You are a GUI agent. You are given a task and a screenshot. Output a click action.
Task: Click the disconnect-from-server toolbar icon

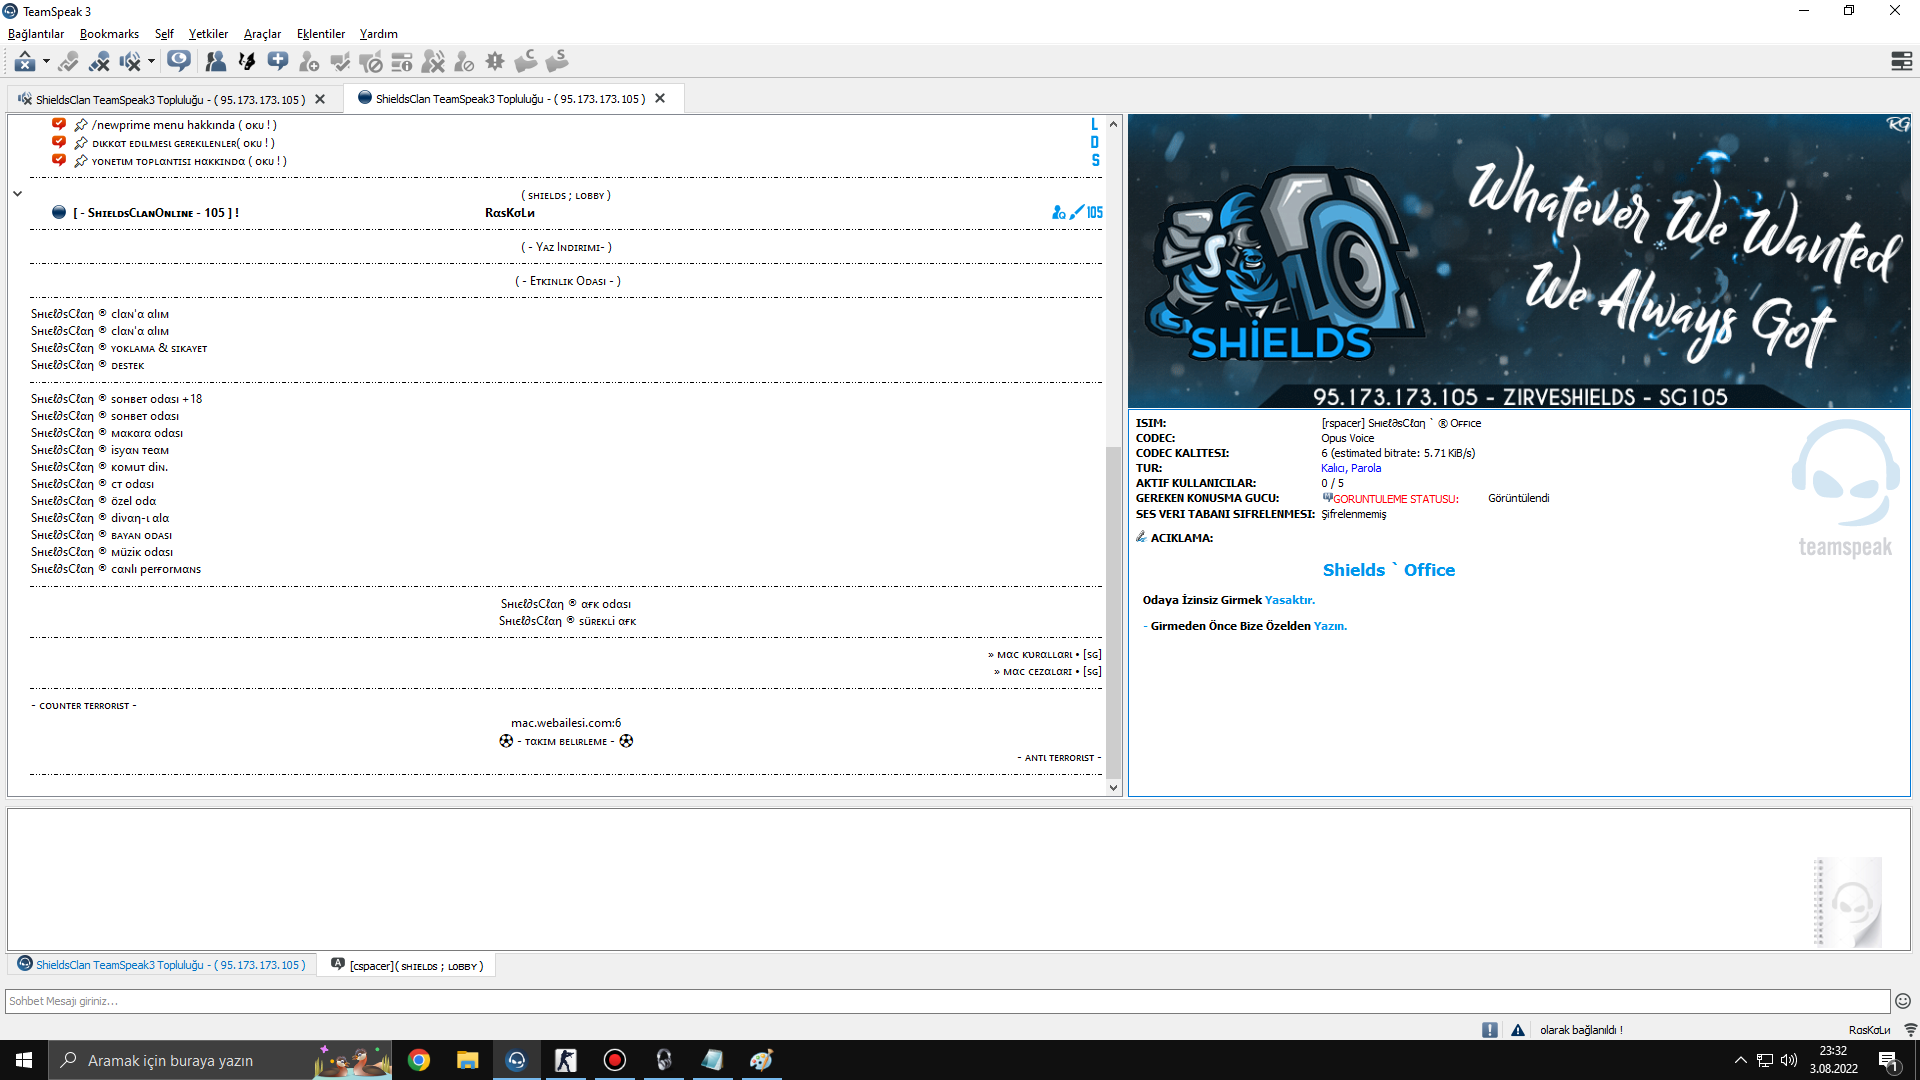point(99,62)
